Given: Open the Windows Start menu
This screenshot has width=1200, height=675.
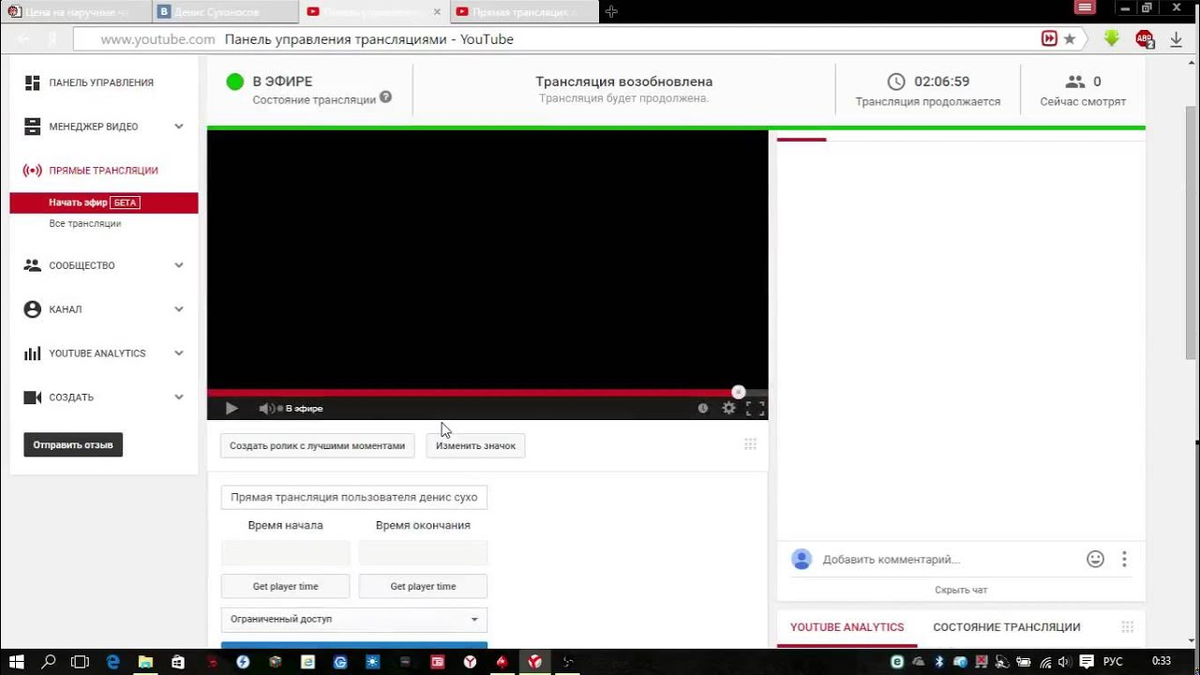Looking at the screenshot, I should click(16, 662).
